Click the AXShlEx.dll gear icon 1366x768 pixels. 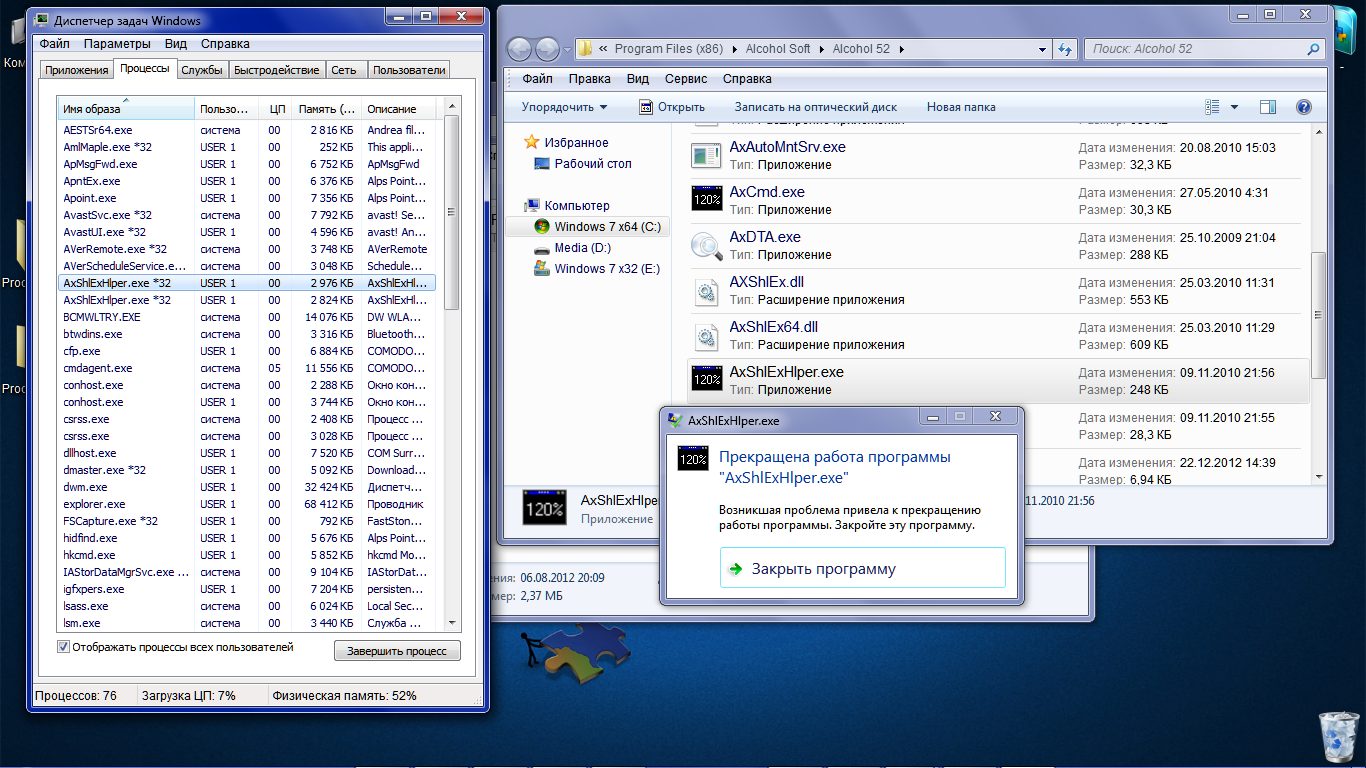coord(706,290)
